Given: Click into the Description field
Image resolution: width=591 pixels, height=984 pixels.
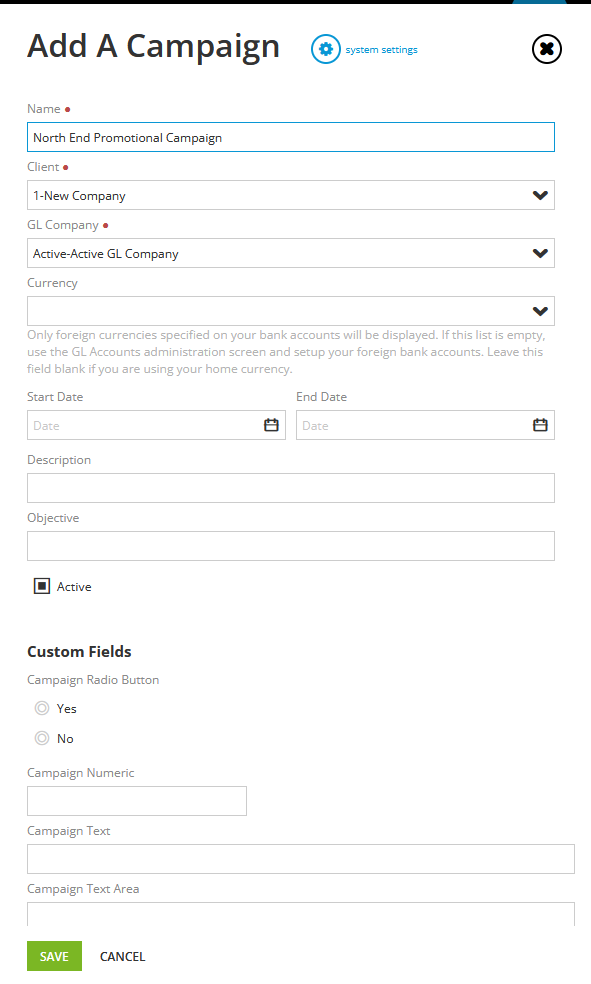Looking at the screenshot, I should click(290, 488).
